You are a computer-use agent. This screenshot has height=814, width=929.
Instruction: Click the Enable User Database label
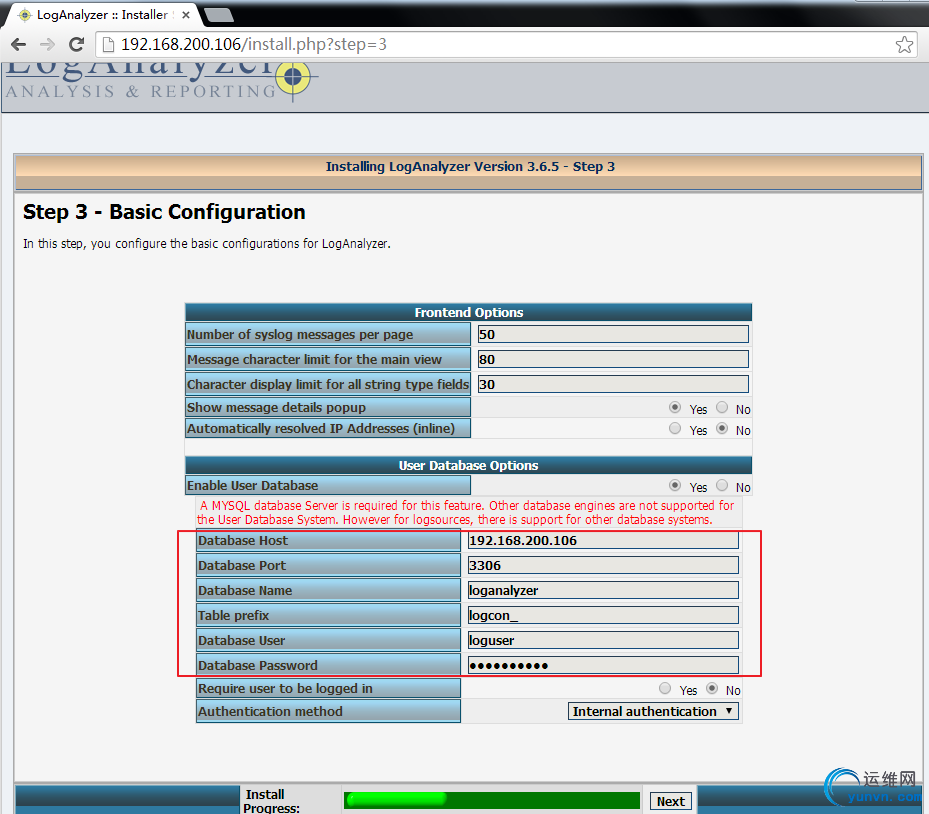(252, 485)
